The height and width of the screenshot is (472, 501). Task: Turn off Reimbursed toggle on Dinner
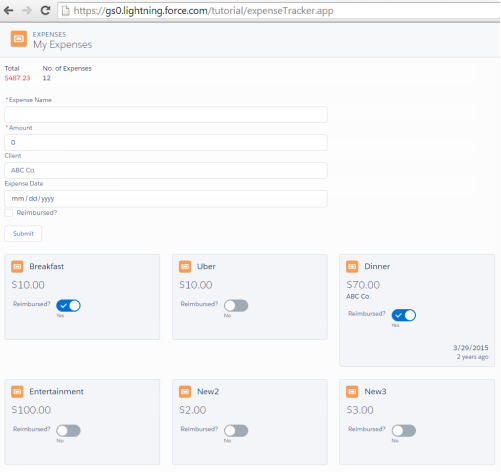tap(404, 315)
